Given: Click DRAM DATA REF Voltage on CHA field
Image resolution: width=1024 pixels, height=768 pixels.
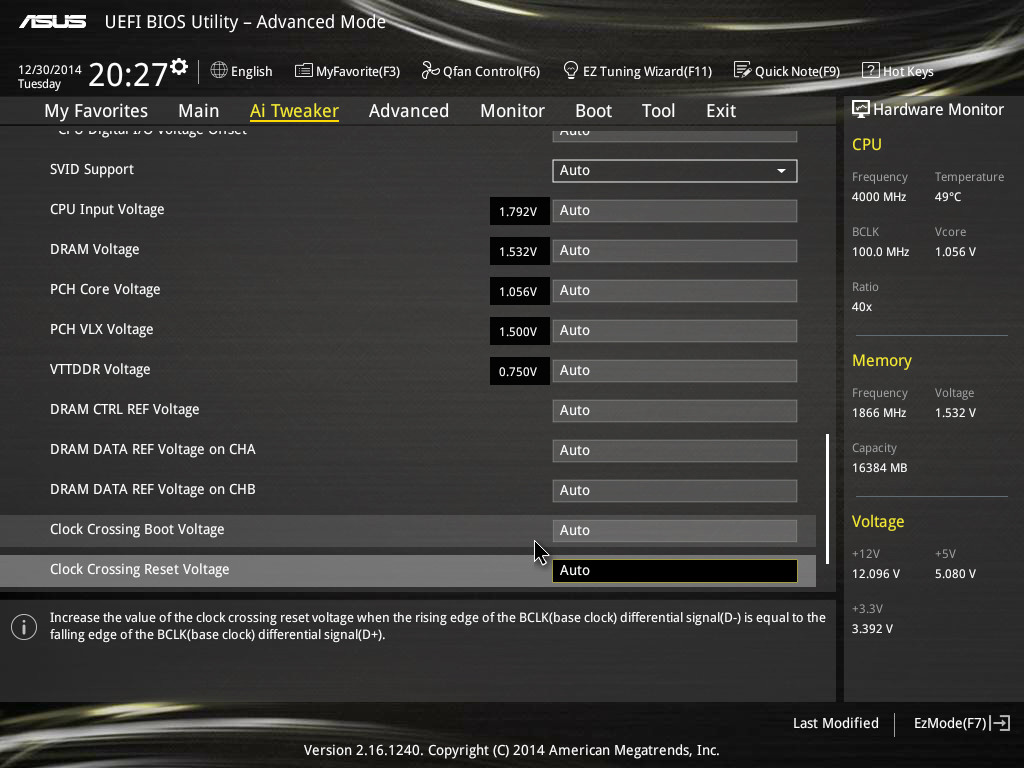Looking at the screenshot, I should click(x=675, y=451).
